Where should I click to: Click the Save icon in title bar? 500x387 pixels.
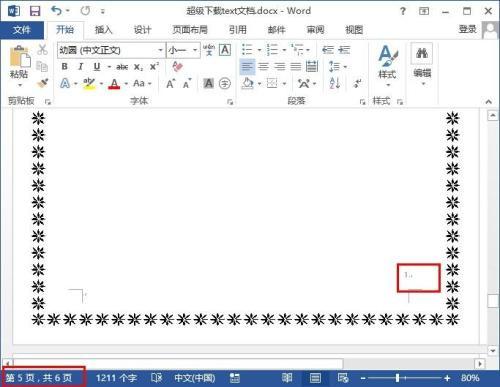[35, 11]
